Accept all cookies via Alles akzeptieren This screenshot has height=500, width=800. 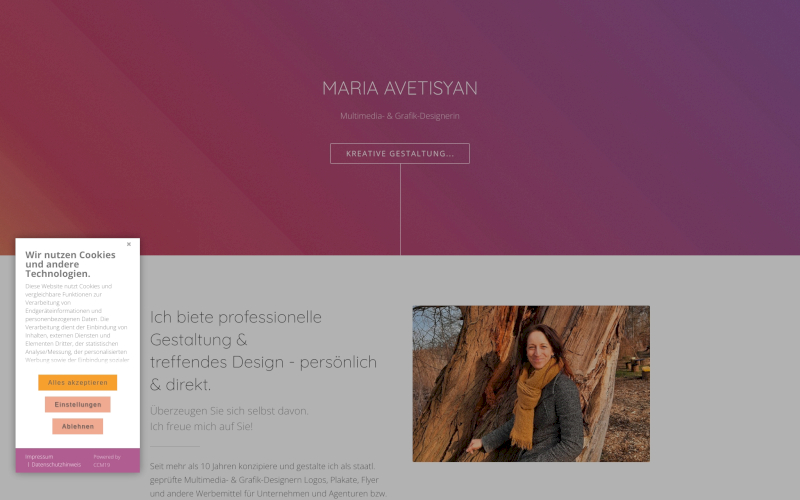pyautogui.click(x=78, y=382)
